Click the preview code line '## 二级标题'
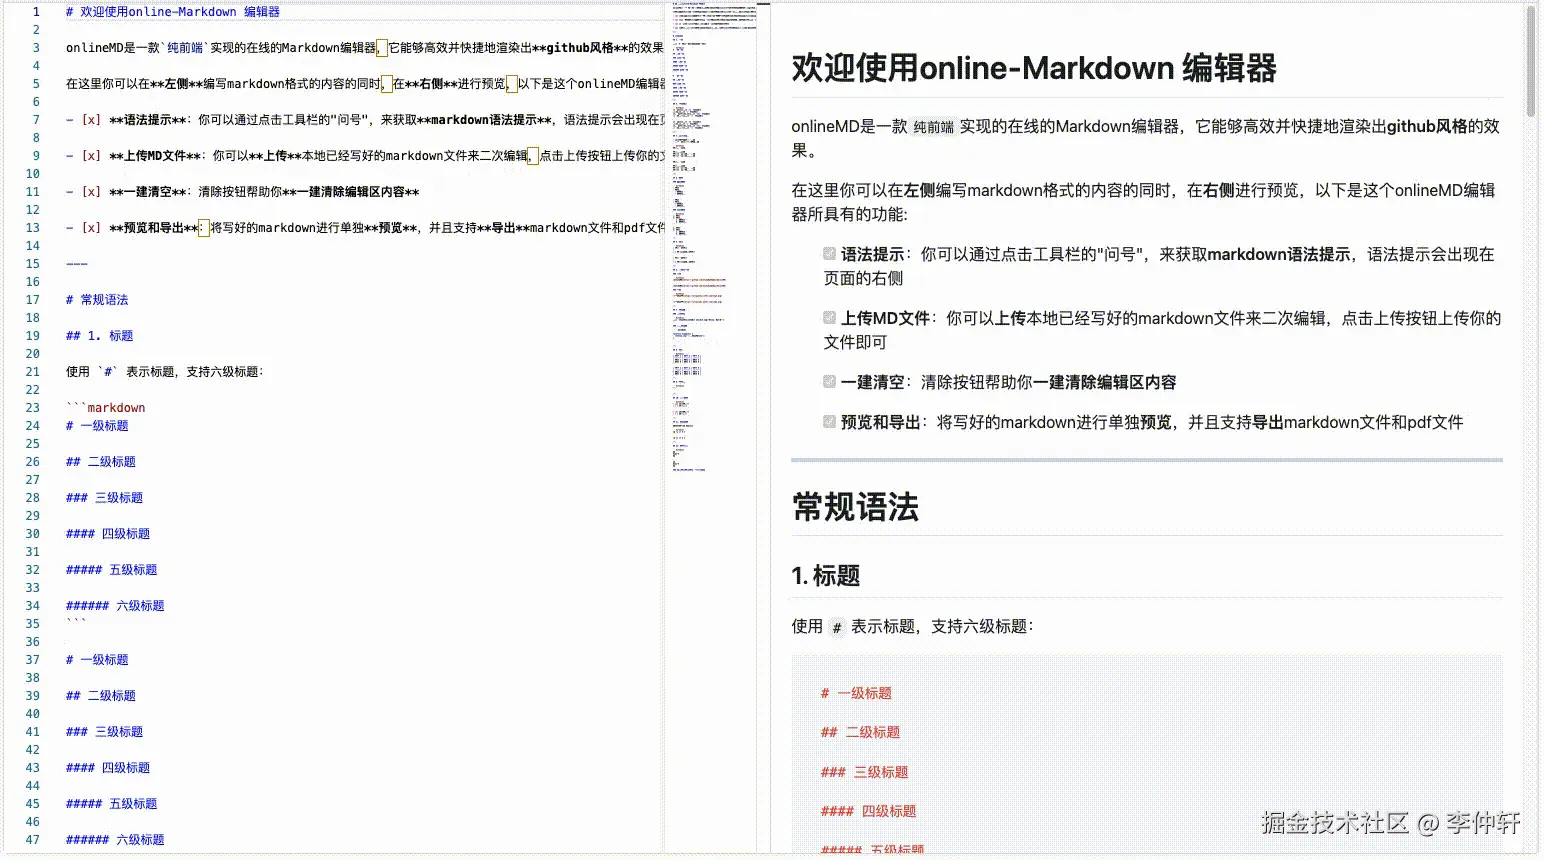 [x=860, y=732]
